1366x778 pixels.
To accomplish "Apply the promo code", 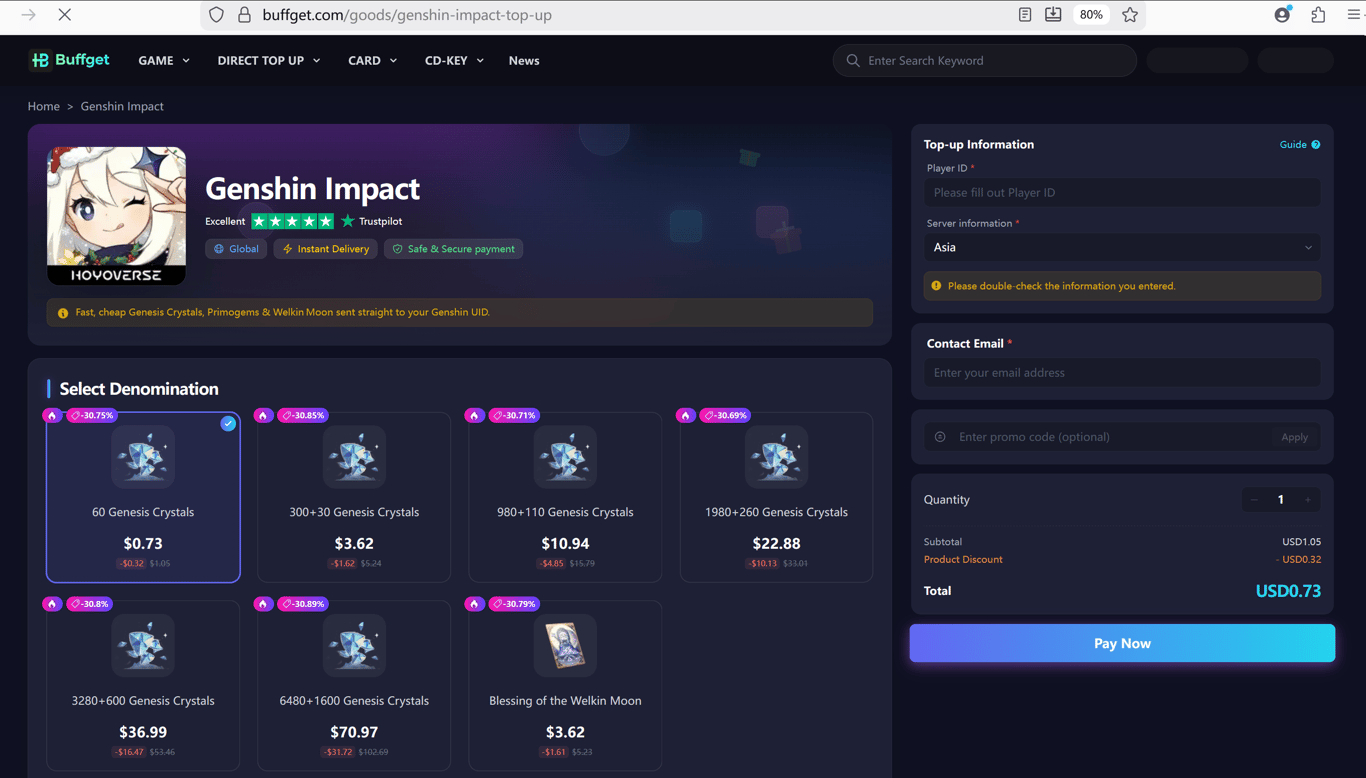I will click(1295, 437).
